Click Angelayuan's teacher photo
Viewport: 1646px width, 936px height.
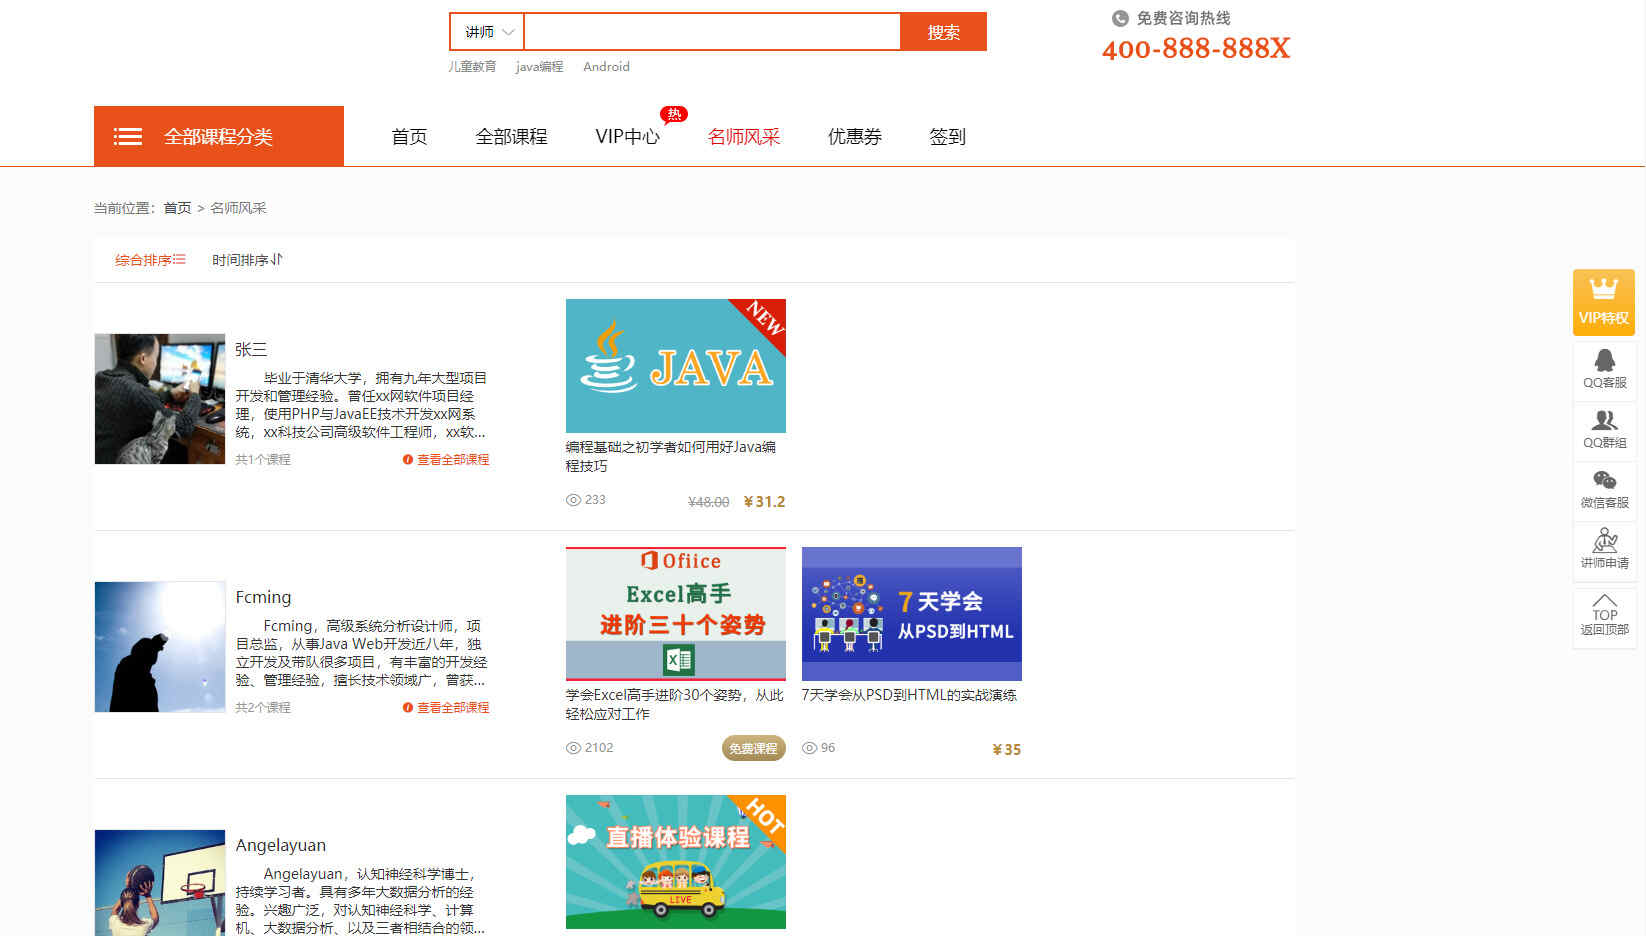160,883
